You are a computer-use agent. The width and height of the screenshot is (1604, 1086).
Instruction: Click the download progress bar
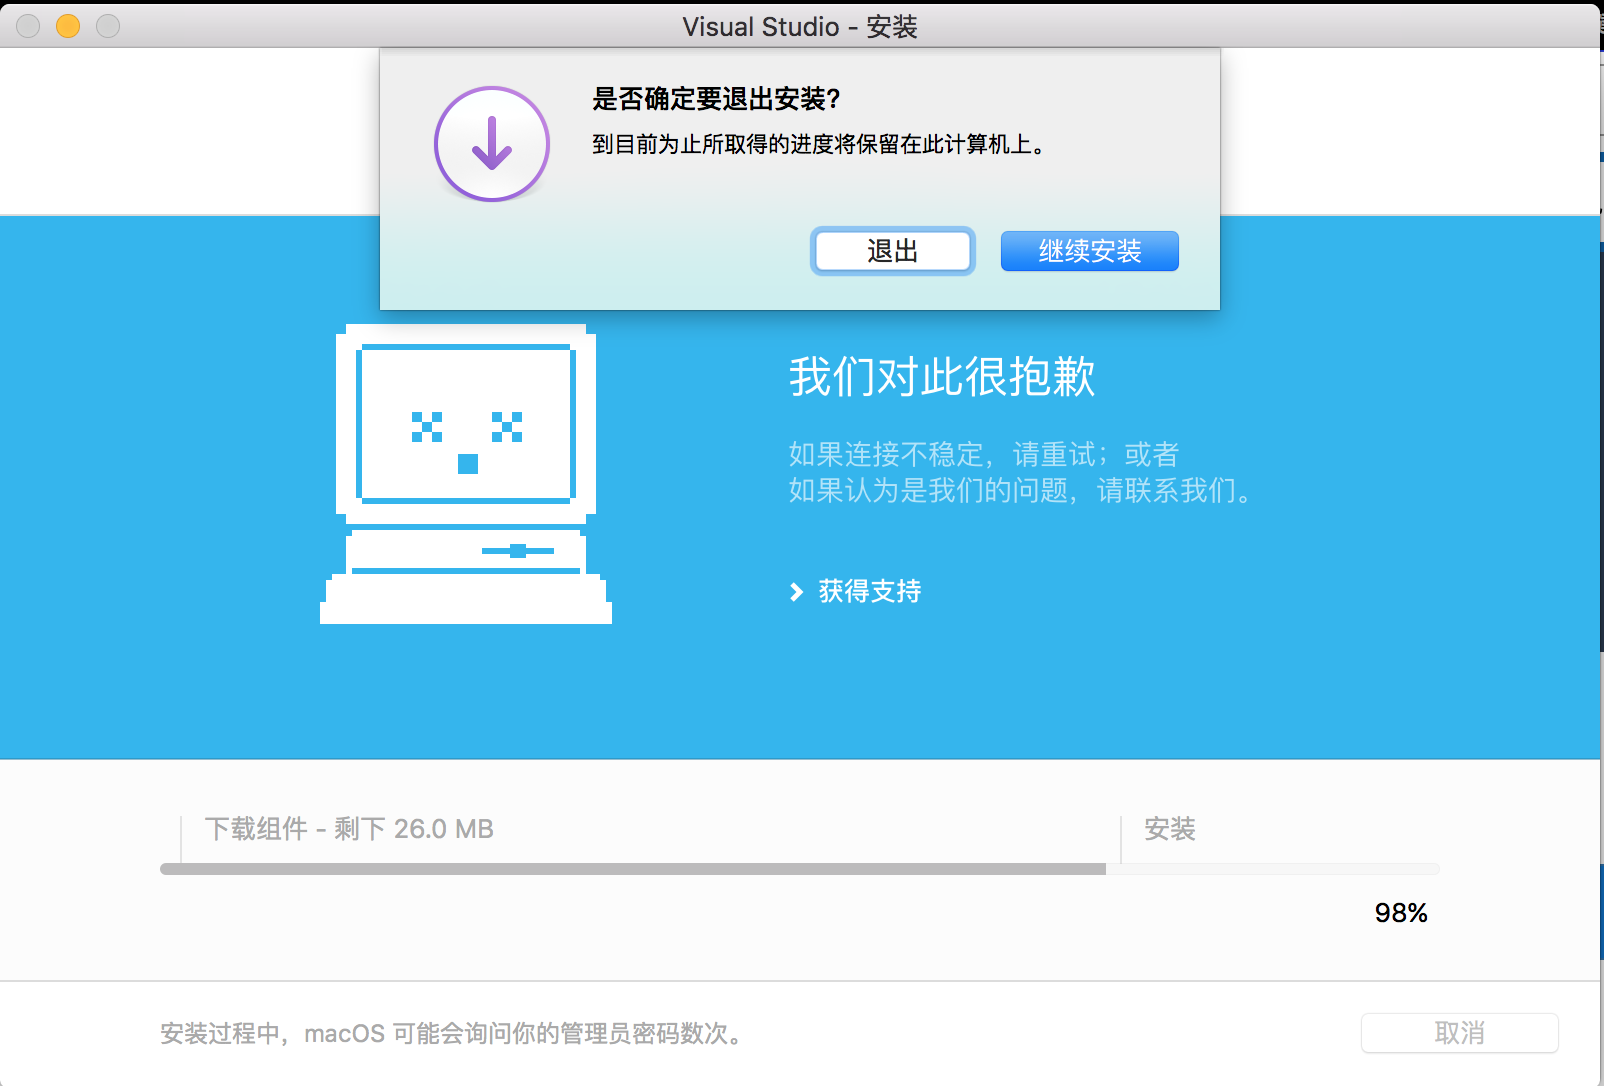(x=799, y=869)
